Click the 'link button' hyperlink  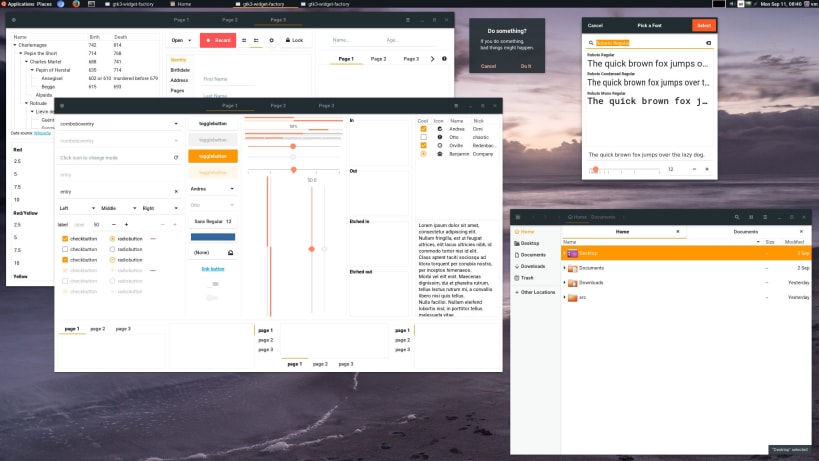click(x=213, y=269)
